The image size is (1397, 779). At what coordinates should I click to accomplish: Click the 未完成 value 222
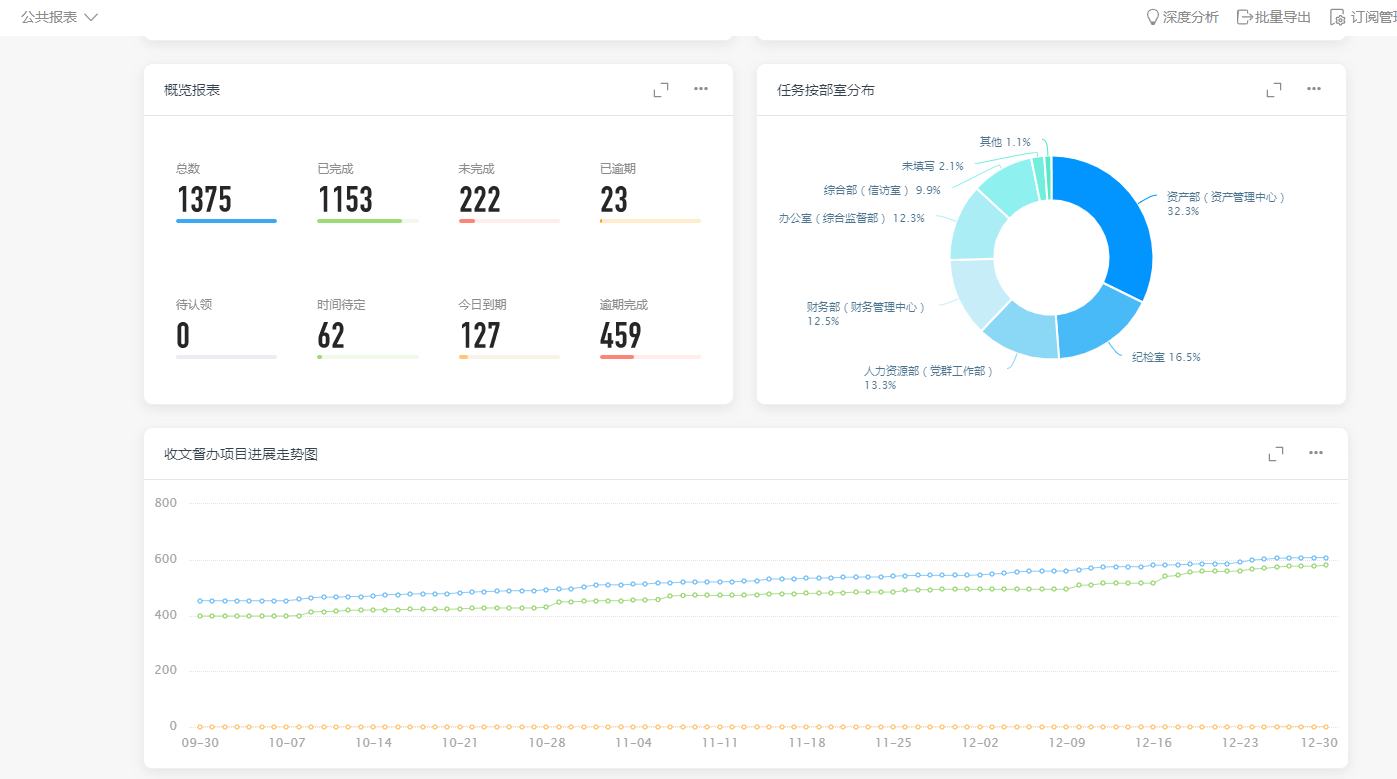coord(480,200)
